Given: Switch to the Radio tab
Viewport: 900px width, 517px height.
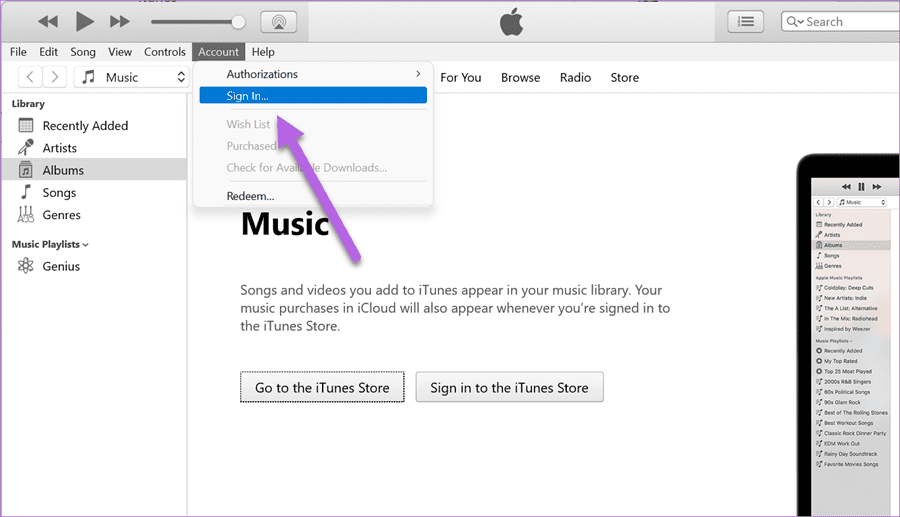Looking at the screenshot, I should pos(575,77).
